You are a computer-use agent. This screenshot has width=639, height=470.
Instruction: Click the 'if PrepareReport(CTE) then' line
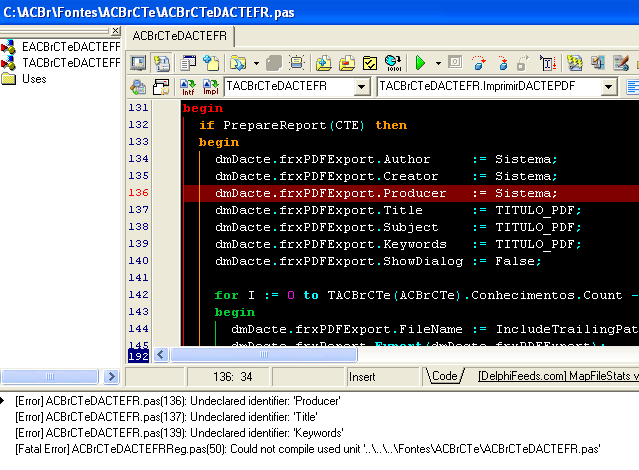click(302, 125)
